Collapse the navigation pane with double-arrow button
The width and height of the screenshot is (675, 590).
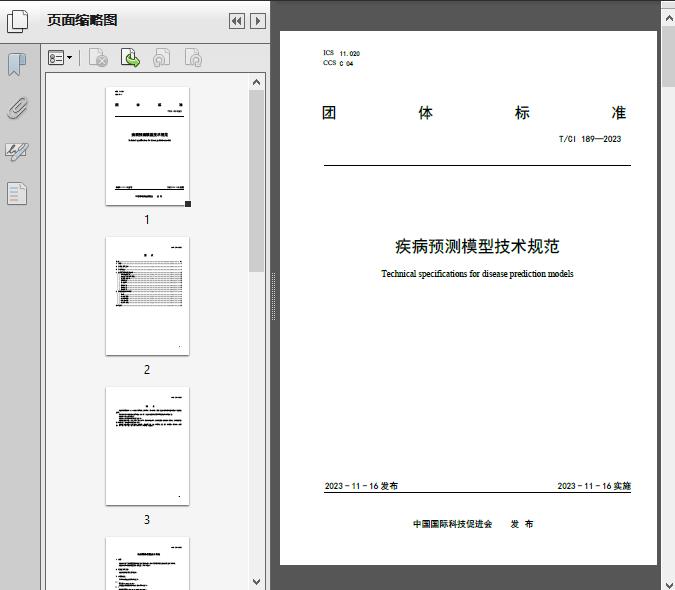click(237, 21)
